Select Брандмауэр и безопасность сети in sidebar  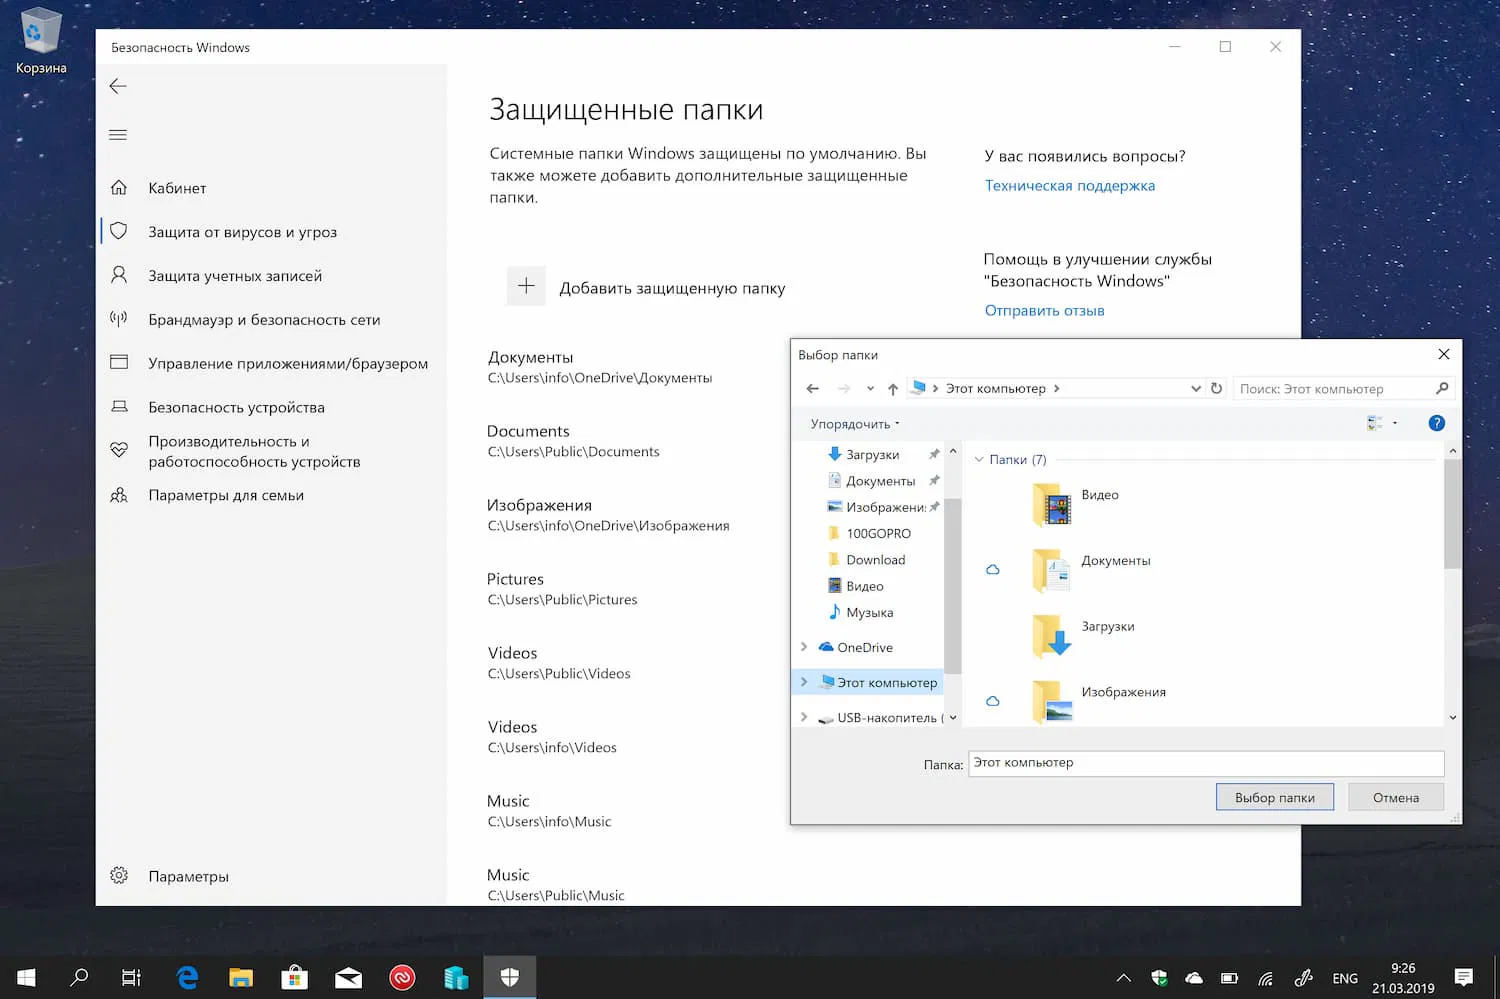[264, 319]
